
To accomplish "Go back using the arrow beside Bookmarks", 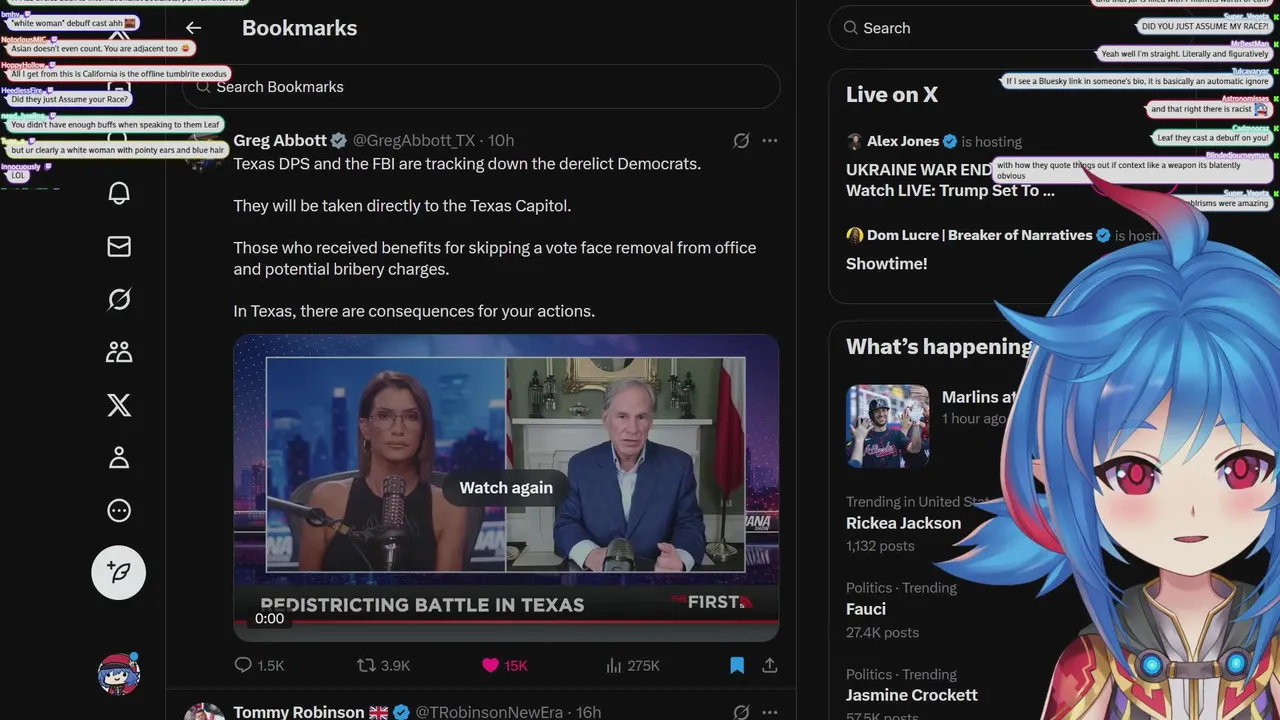I will 194,28.
